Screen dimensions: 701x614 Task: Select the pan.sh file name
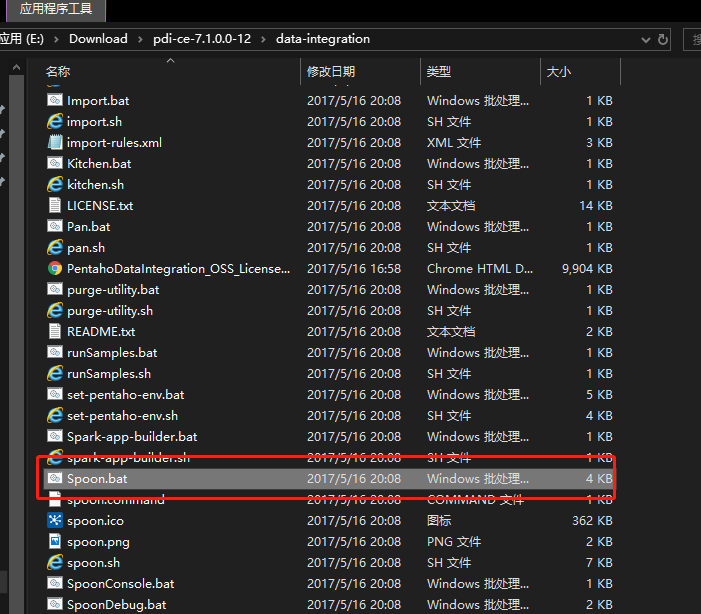click(86, 248)
